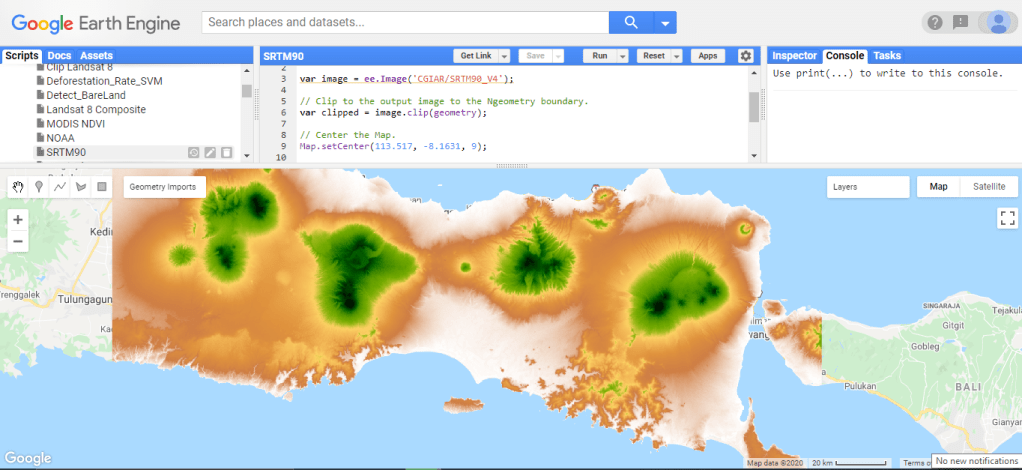Expand the Get Link dropdown arrow
Image resolution: width=1022 pixels, height=470 pixels.
[505, 57]
